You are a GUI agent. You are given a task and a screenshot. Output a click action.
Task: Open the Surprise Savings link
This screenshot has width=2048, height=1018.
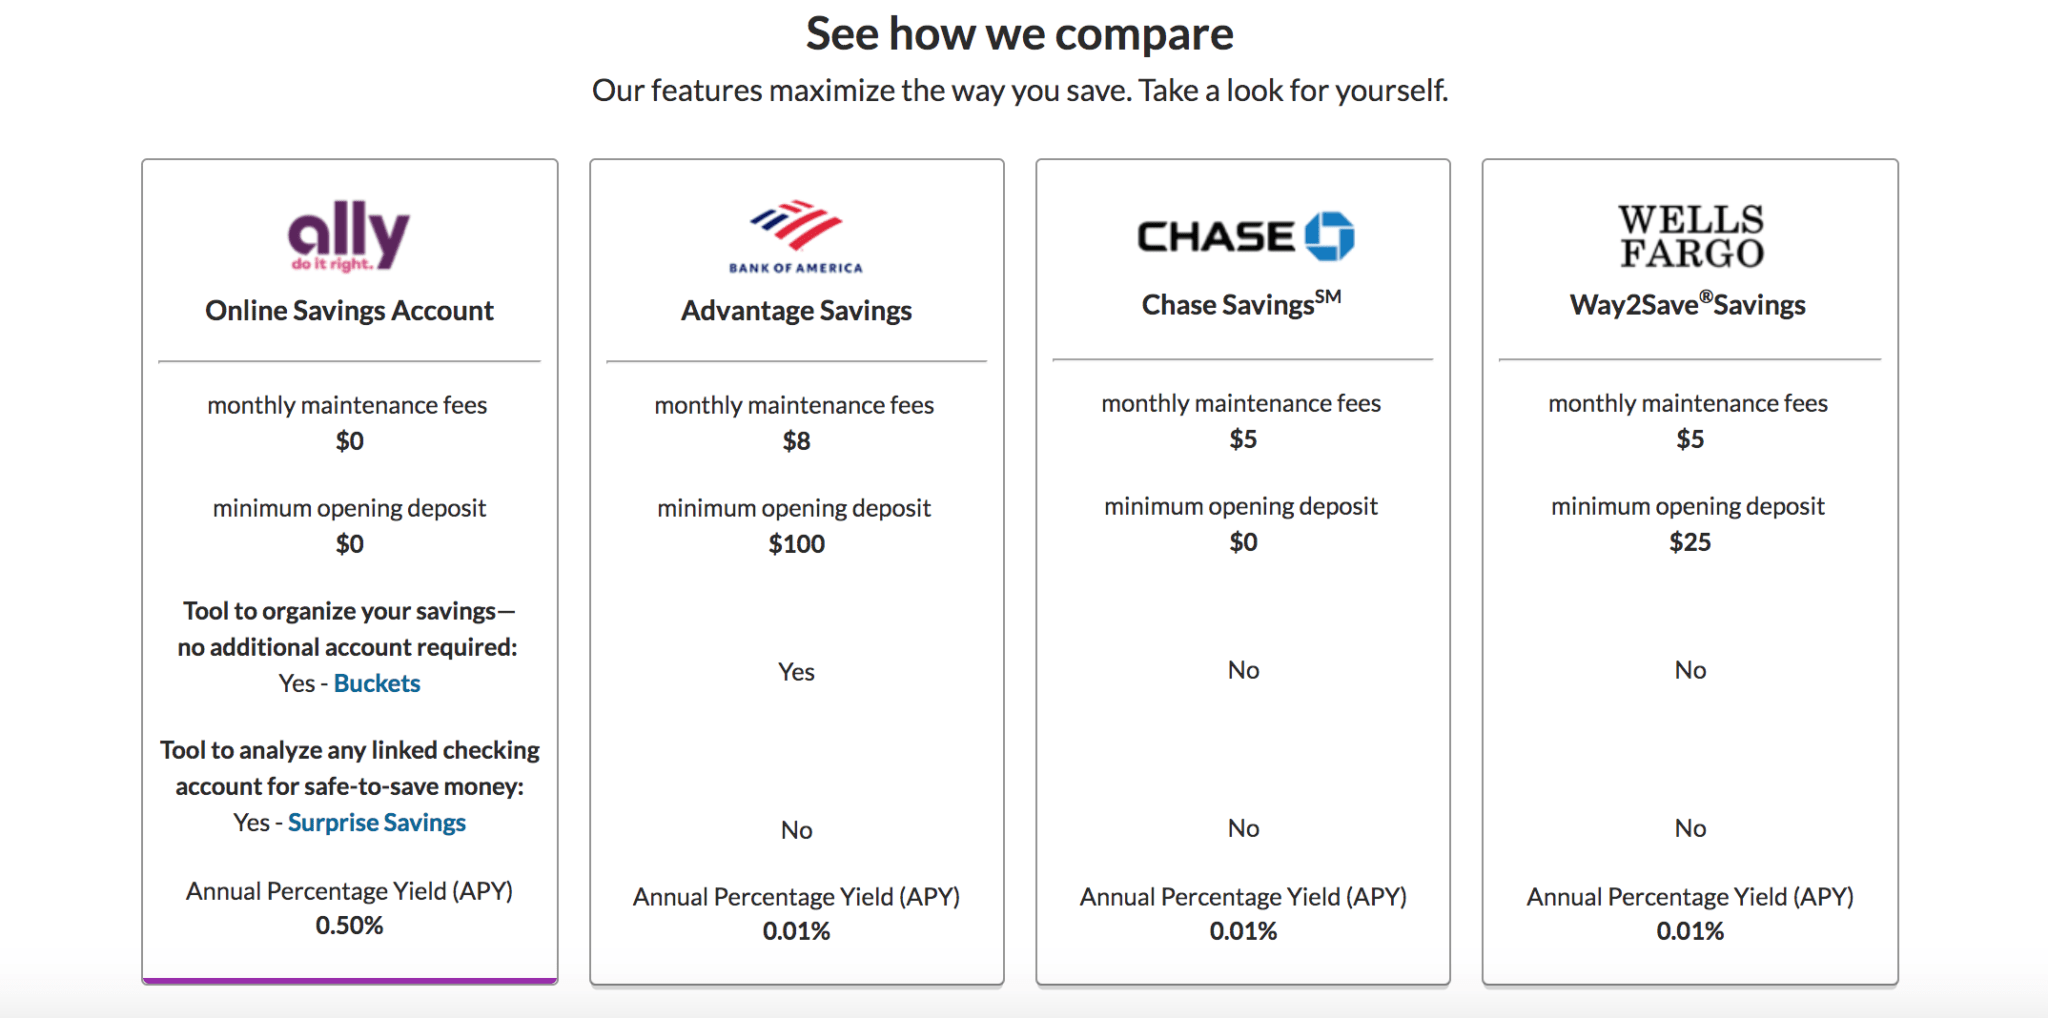tap(377, 823)
